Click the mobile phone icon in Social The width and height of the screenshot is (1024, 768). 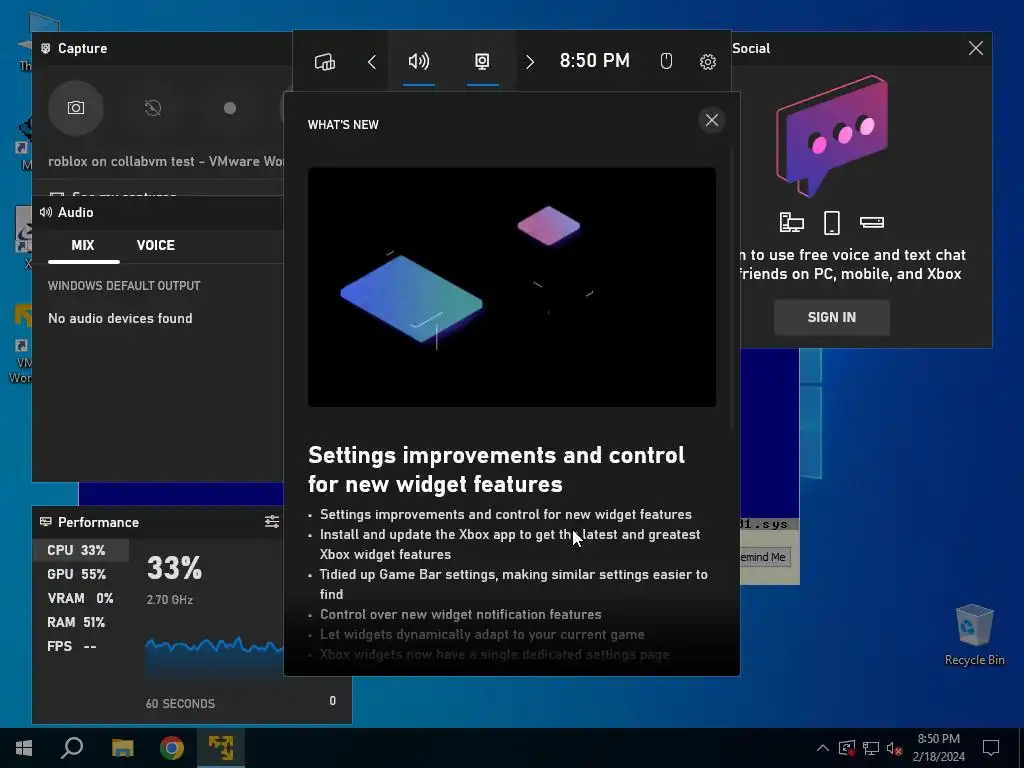(831, 223)
